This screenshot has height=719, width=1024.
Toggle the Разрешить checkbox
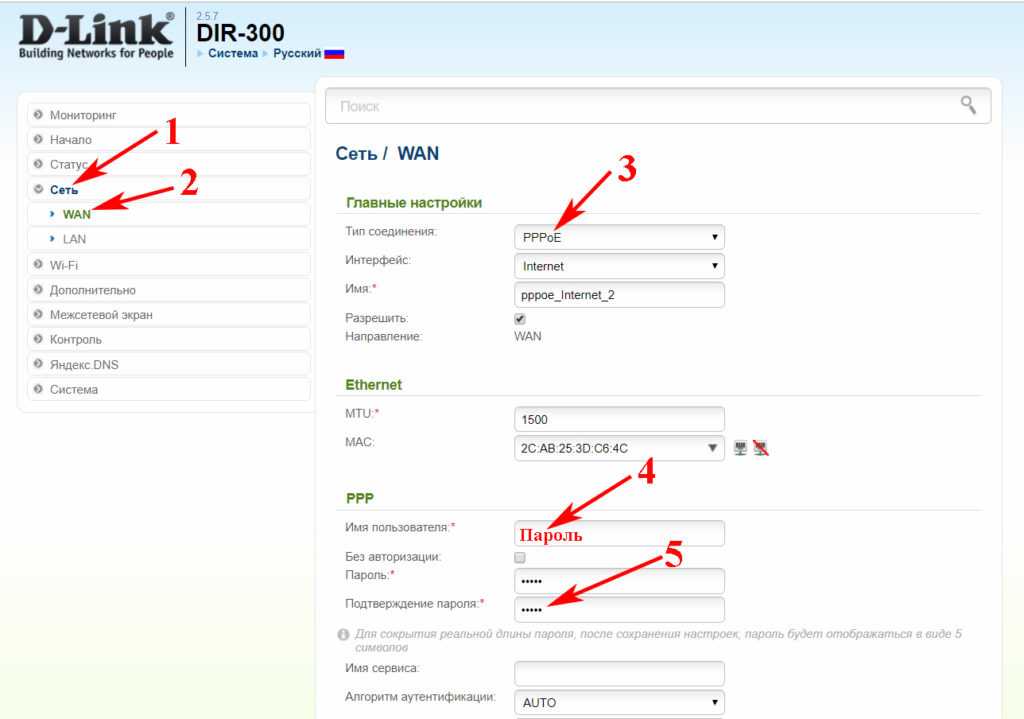(520, 318)
